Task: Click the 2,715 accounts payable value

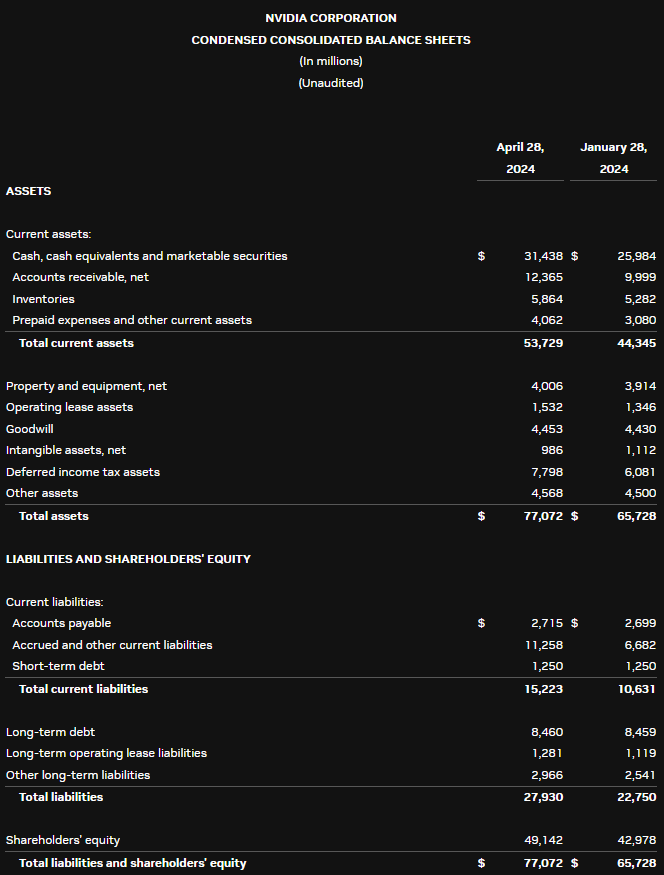Action: pos(547,623)
